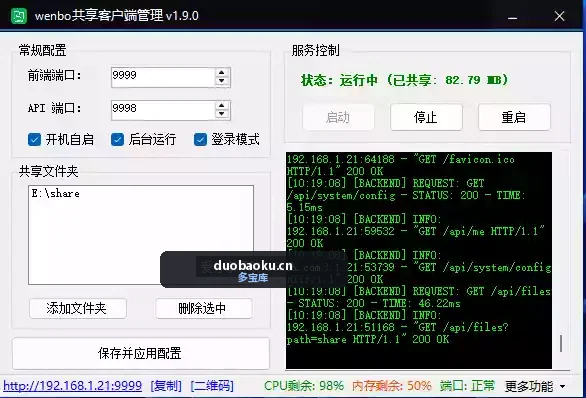
Task: Uncheck the 开机自启 checkbox
Action: (x=34, y=139)
